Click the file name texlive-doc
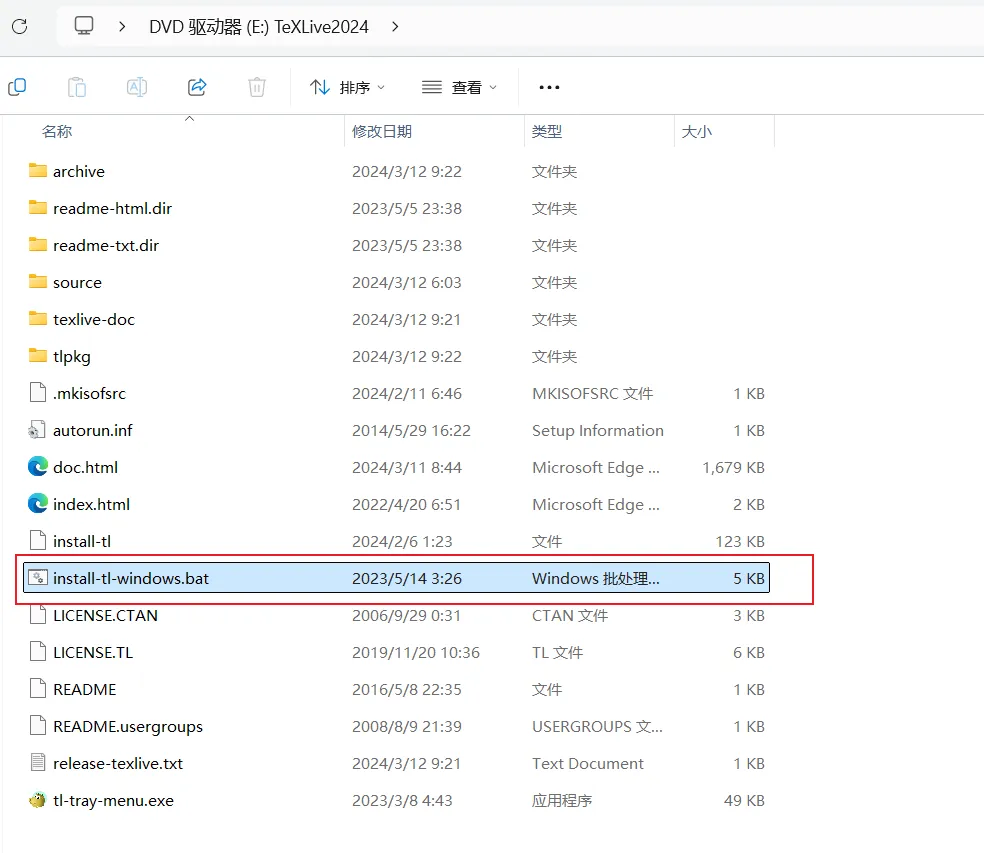984x853 pixels. point(94,319)
